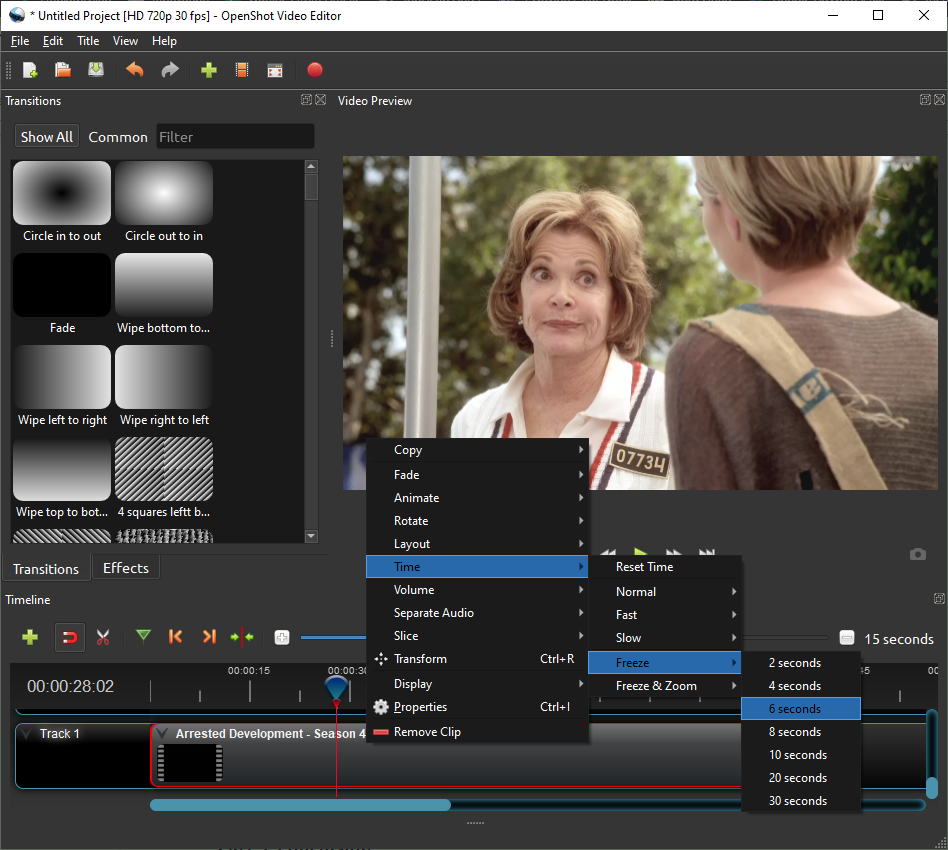948x850 pixels.
Task: Open the Help menu
Action: coord(164,41)
